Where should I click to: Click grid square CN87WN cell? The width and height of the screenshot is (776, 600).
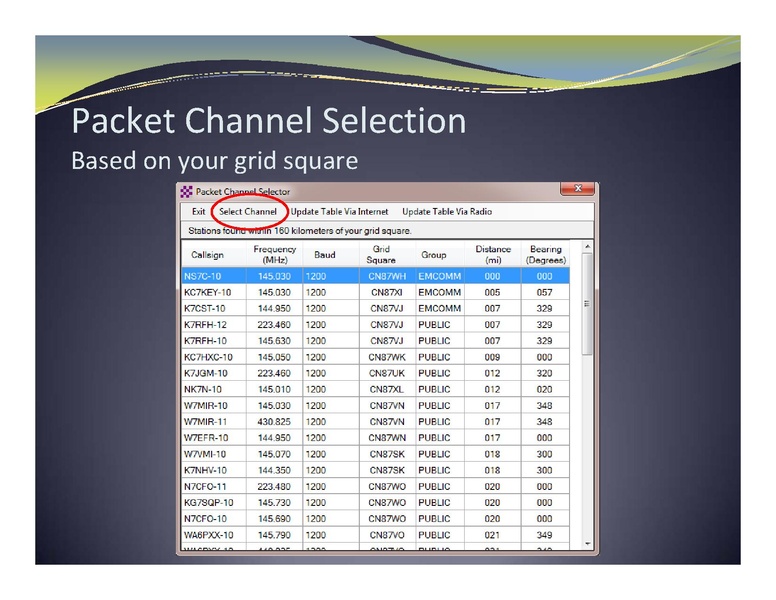(387, 438)
